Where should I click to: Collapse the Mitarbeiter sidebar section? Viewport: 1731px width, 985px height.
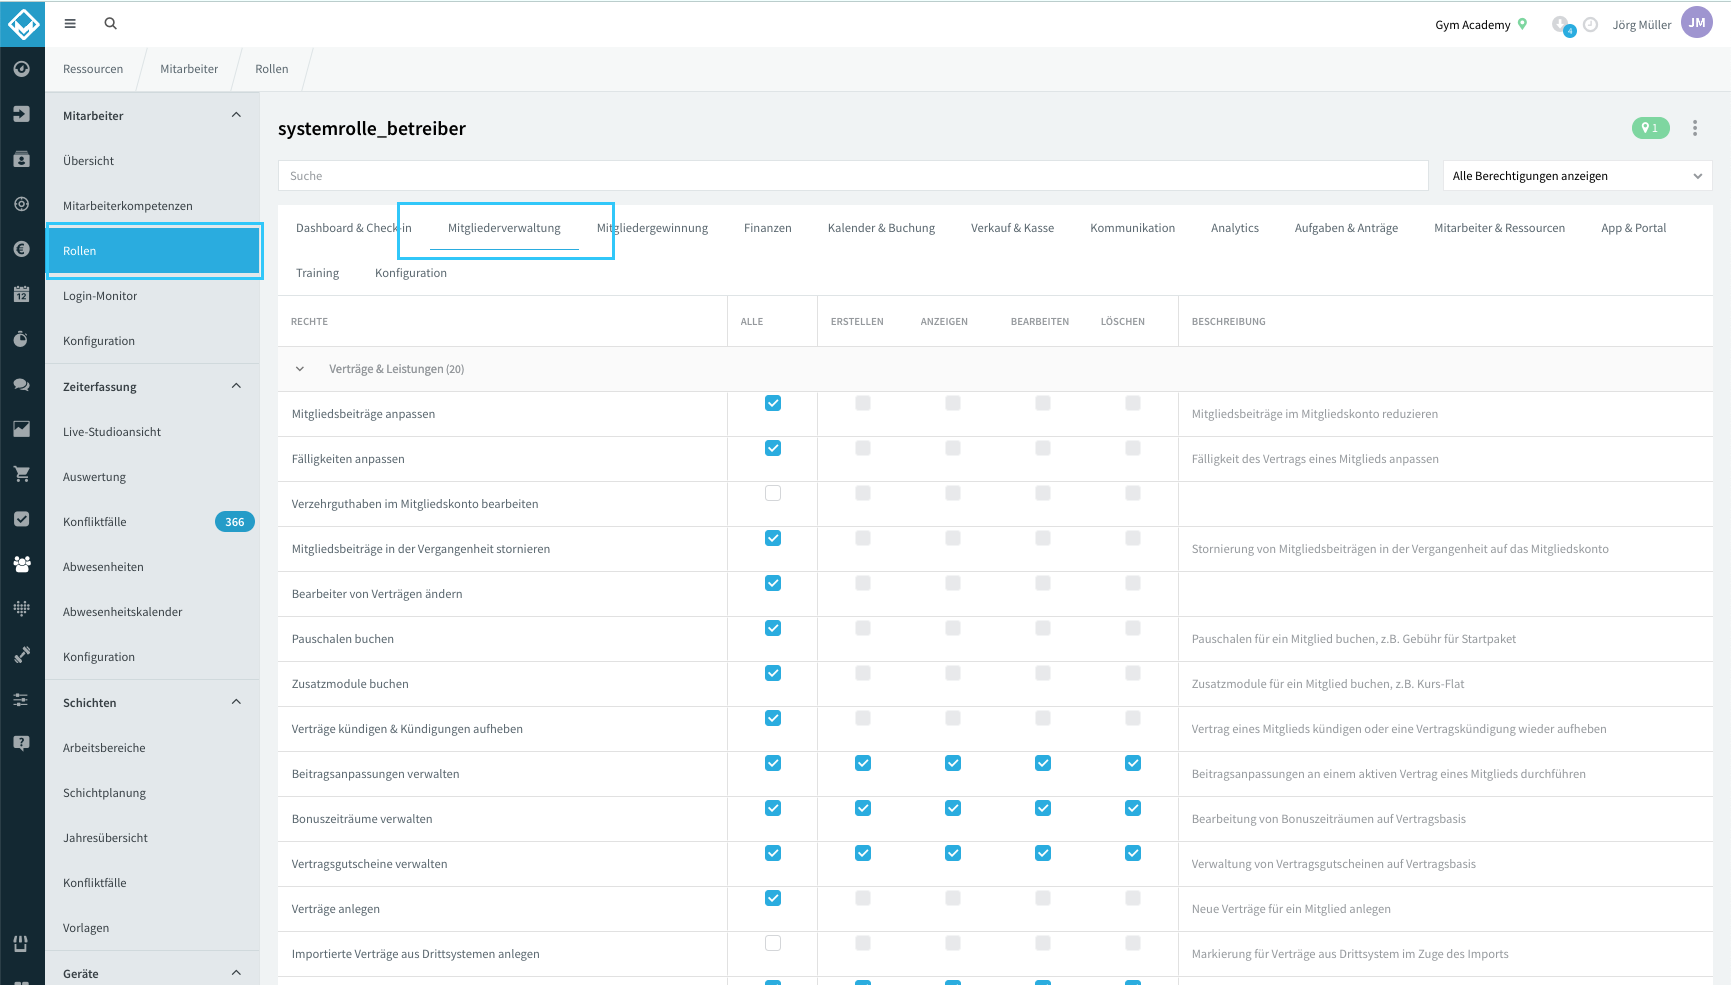236,115
